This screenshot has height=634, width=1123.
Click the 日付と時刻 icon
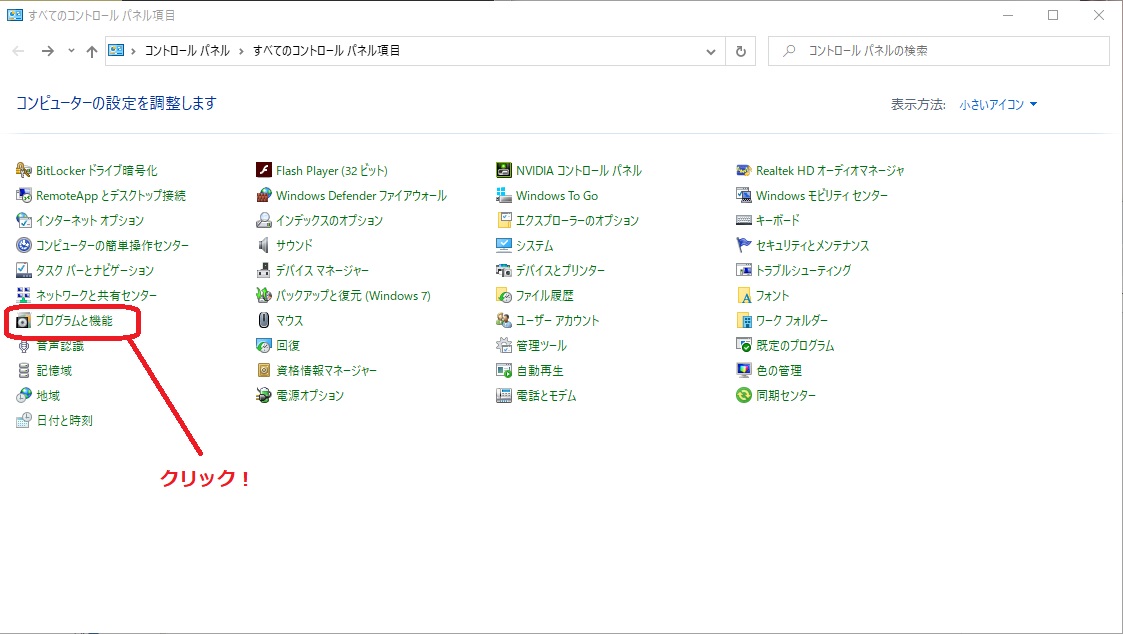pos(24,421)
